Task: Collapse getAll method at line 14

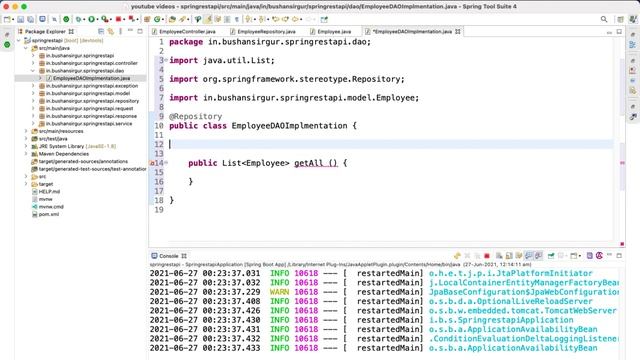Action: (166, 163)
